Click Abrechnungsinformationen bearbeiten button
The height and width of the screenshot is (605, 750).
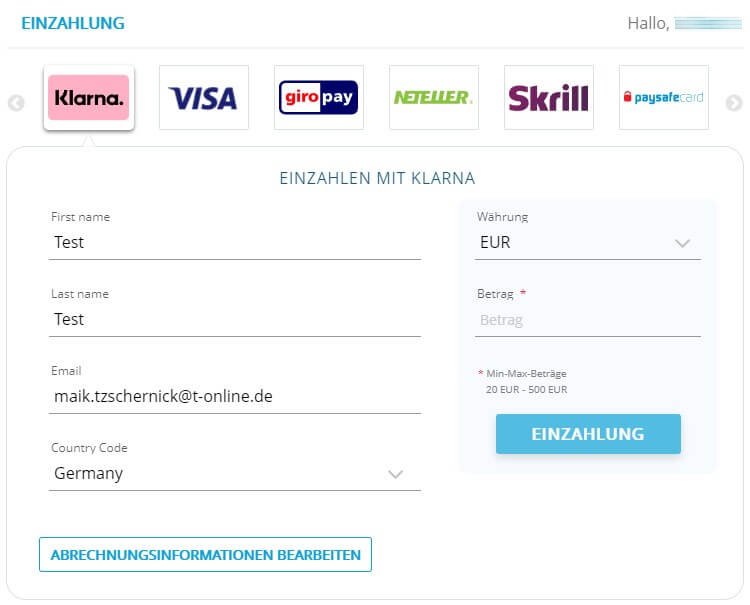coord(205,554)
